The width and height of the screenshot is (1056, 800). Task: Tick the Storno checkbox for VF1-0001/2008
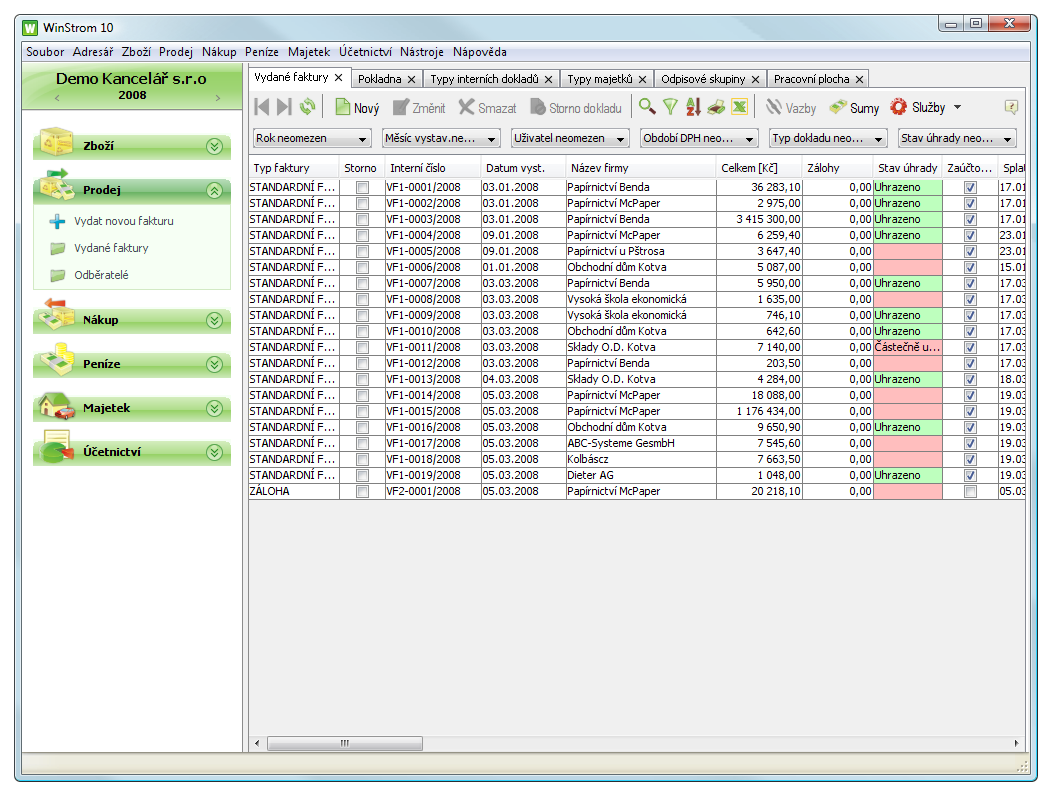[x=362, y=187]
